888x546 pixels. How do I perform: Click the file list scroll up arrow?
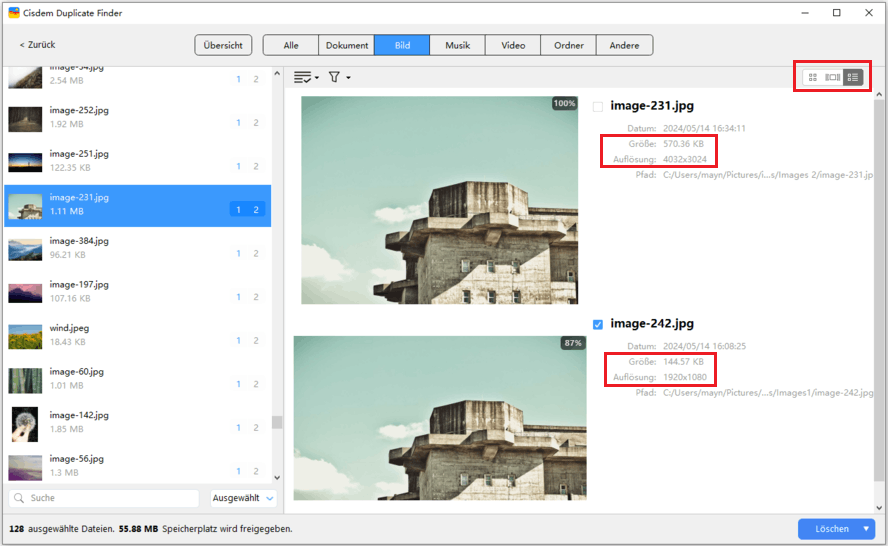tap(277, 74)
